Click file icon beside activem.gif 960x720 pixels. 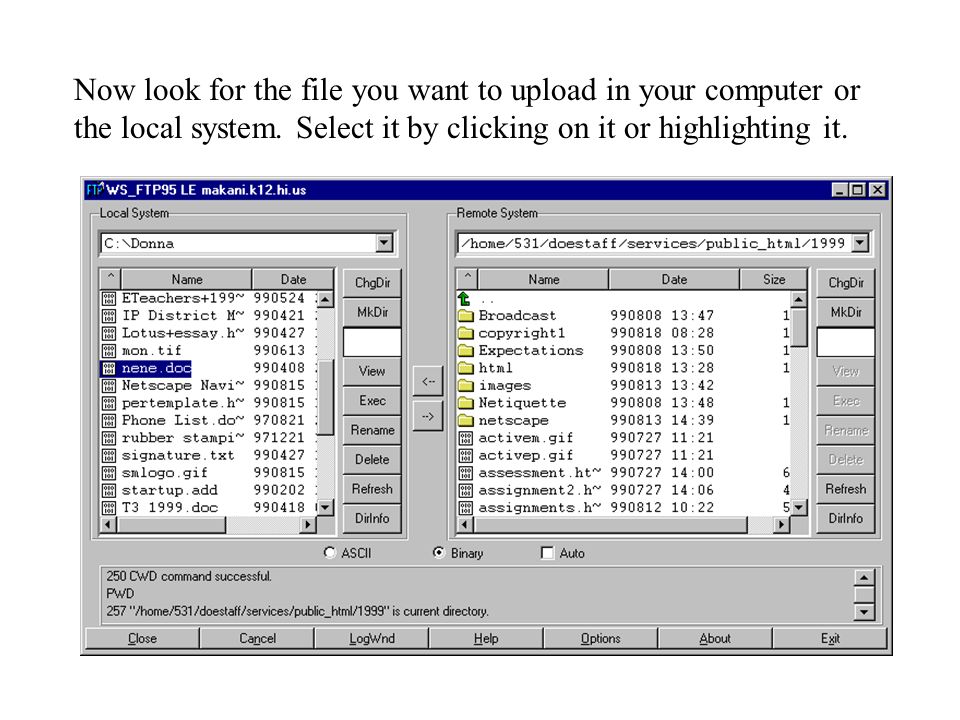[466, 438]
